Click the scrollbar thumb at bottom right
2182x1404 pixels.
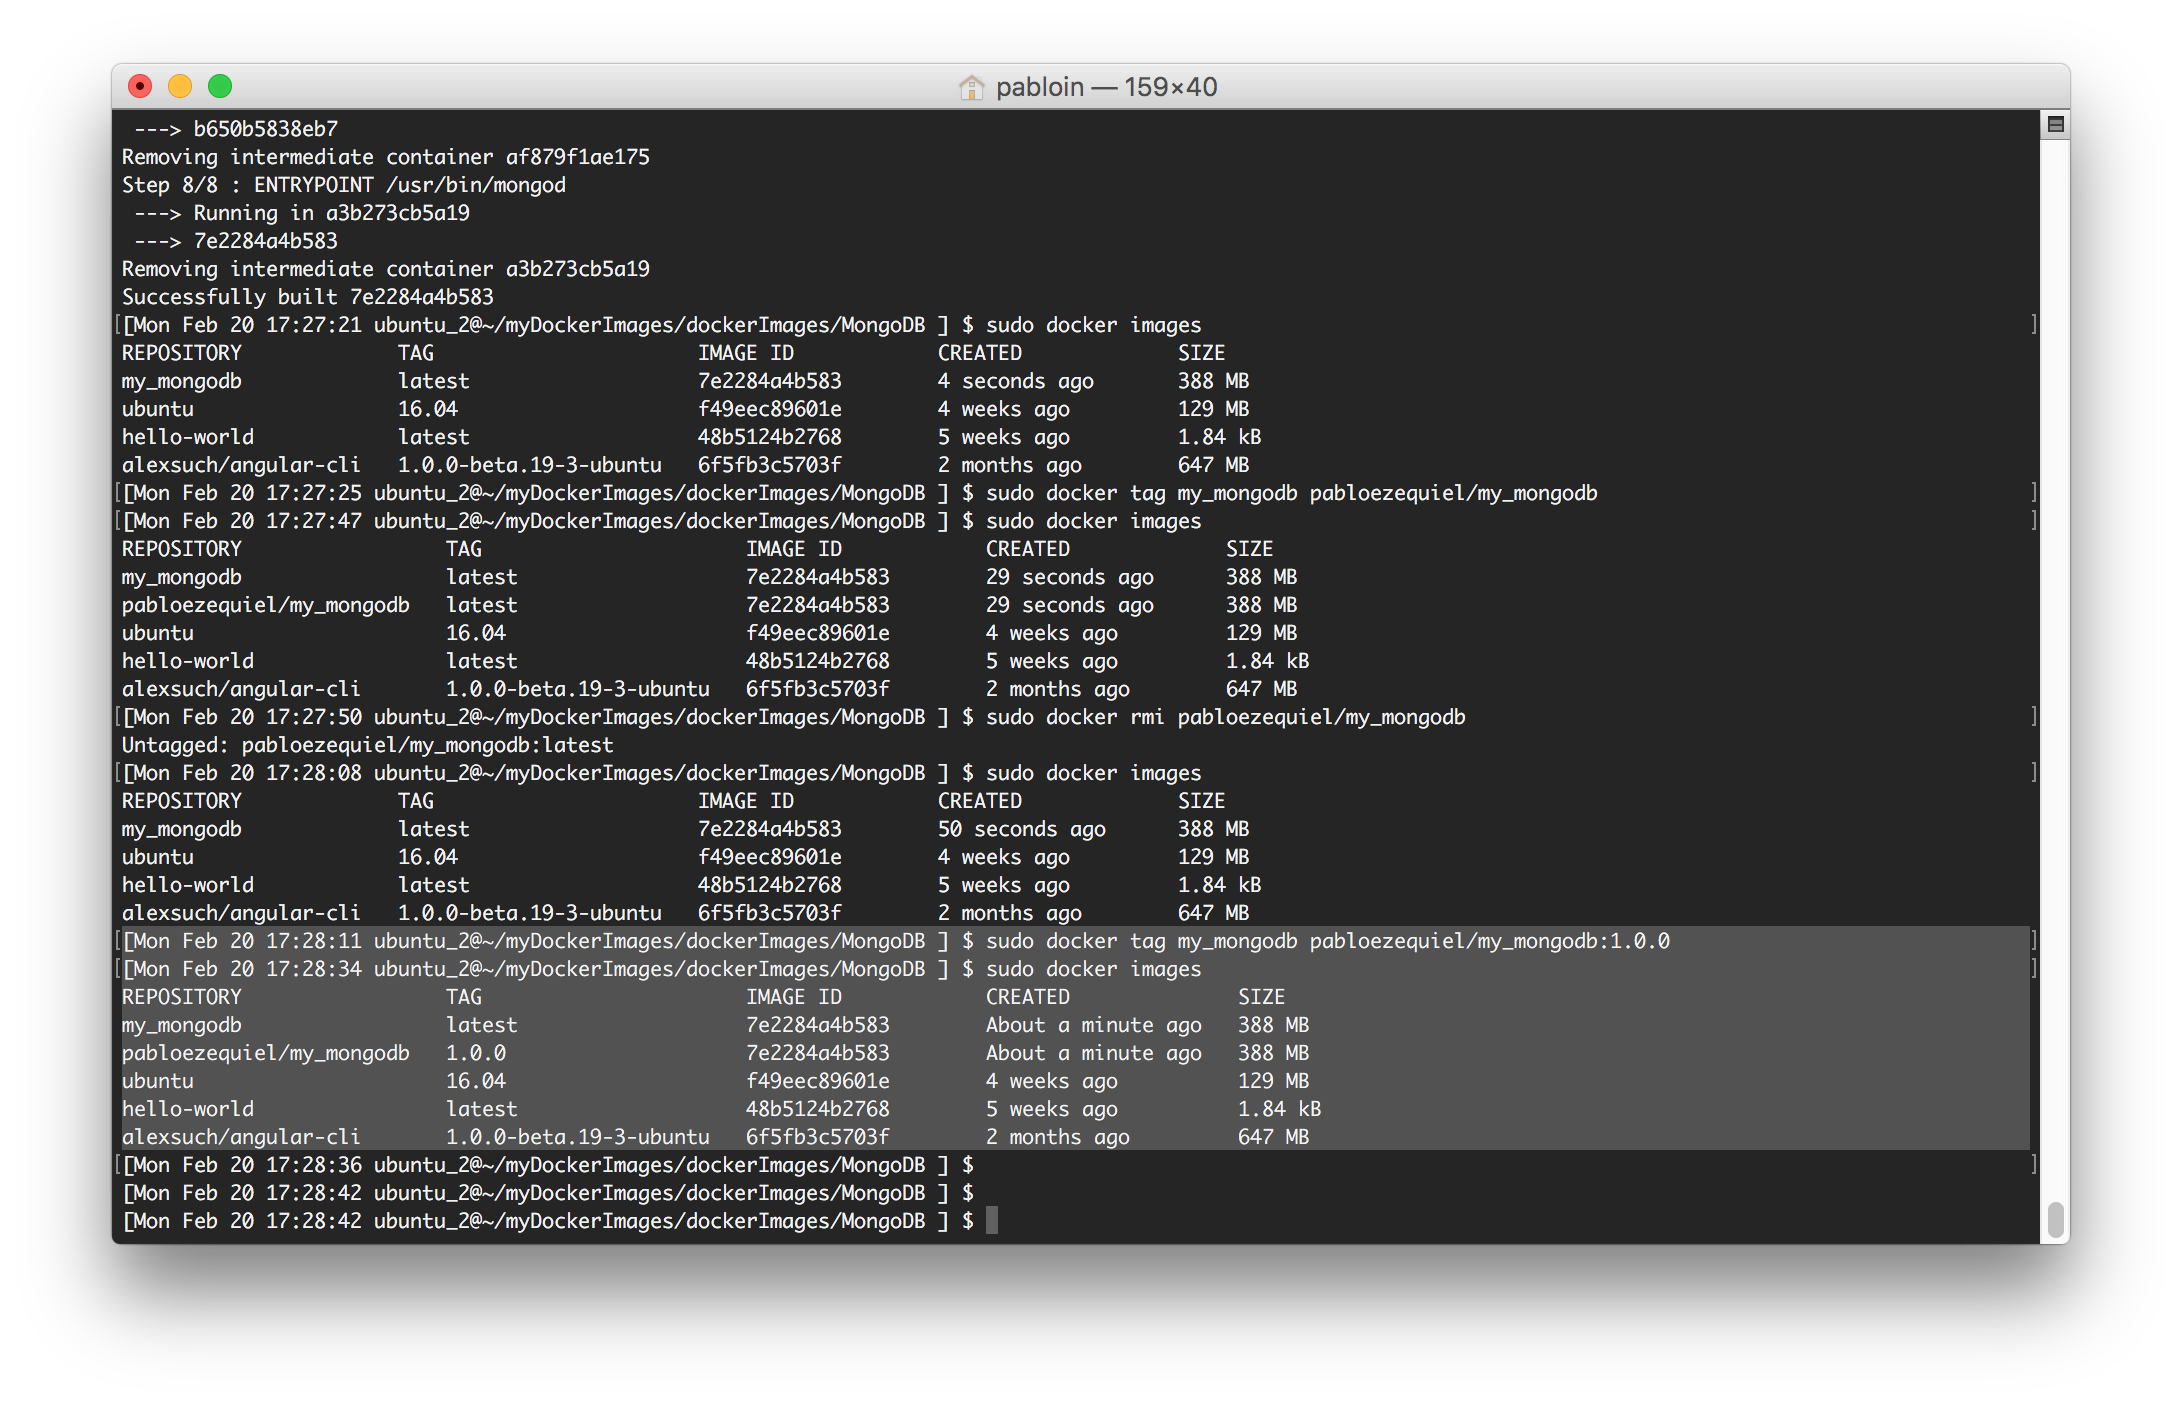pos(2055,1220)
